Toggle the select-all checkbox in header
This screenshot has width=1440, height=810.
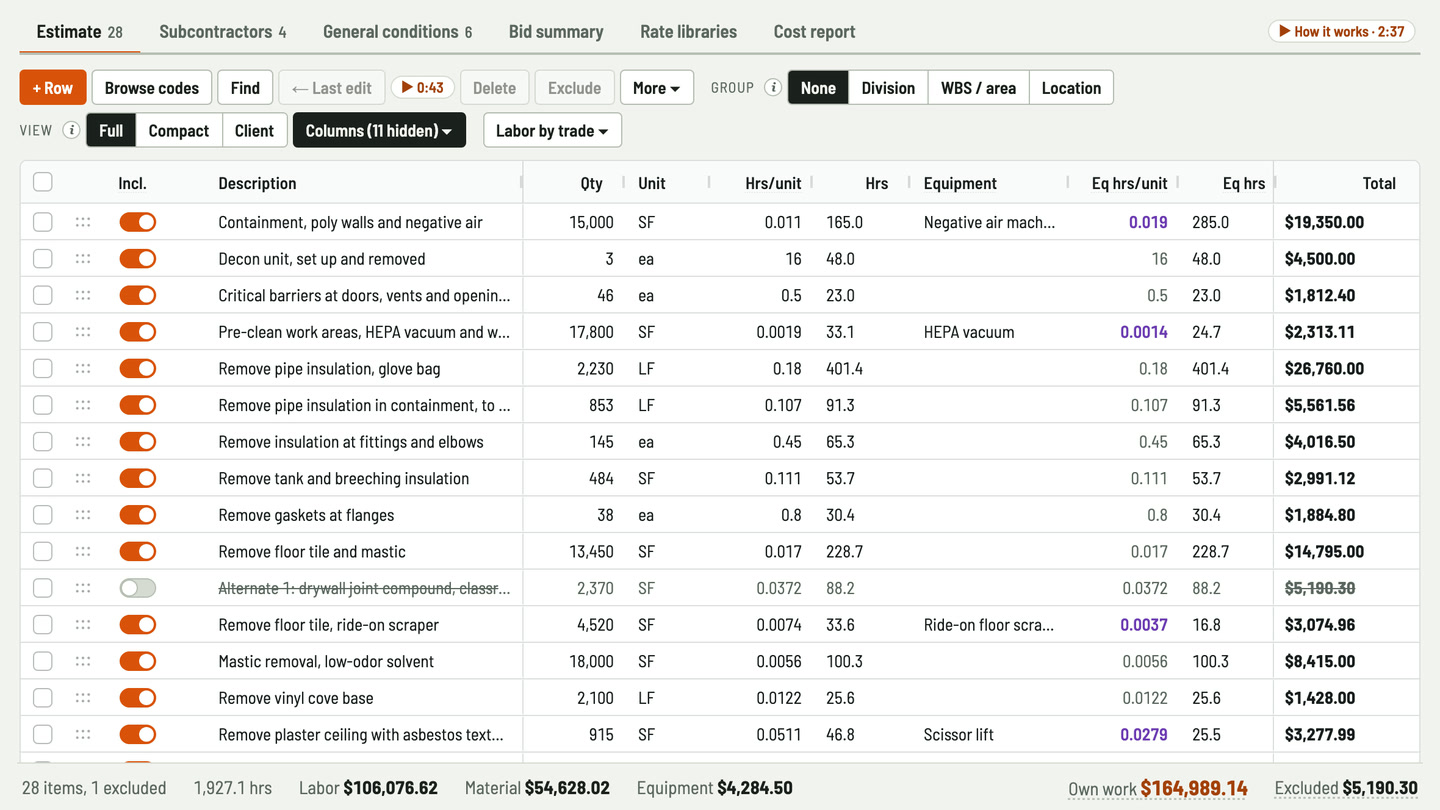click(x=43, y=182)
